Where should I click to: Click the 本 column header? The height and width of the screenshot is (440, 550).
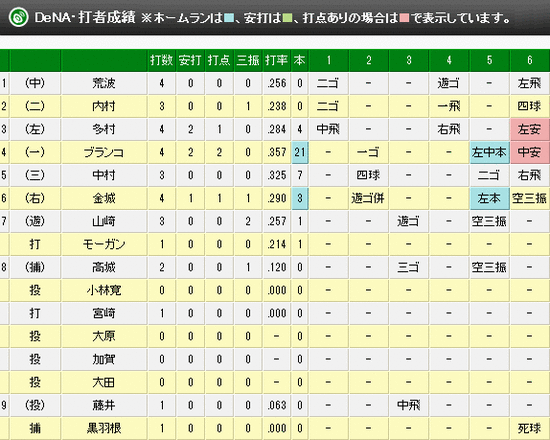pos(300,60)
